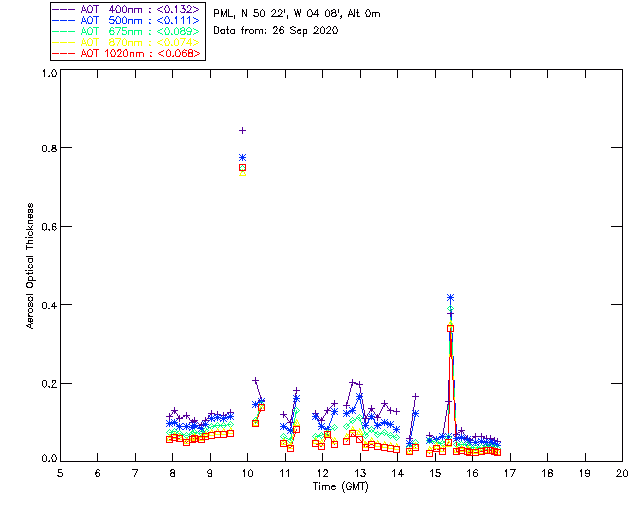Click the 'Data from: 26 Sep 2020' text

[x=276, y=31]
